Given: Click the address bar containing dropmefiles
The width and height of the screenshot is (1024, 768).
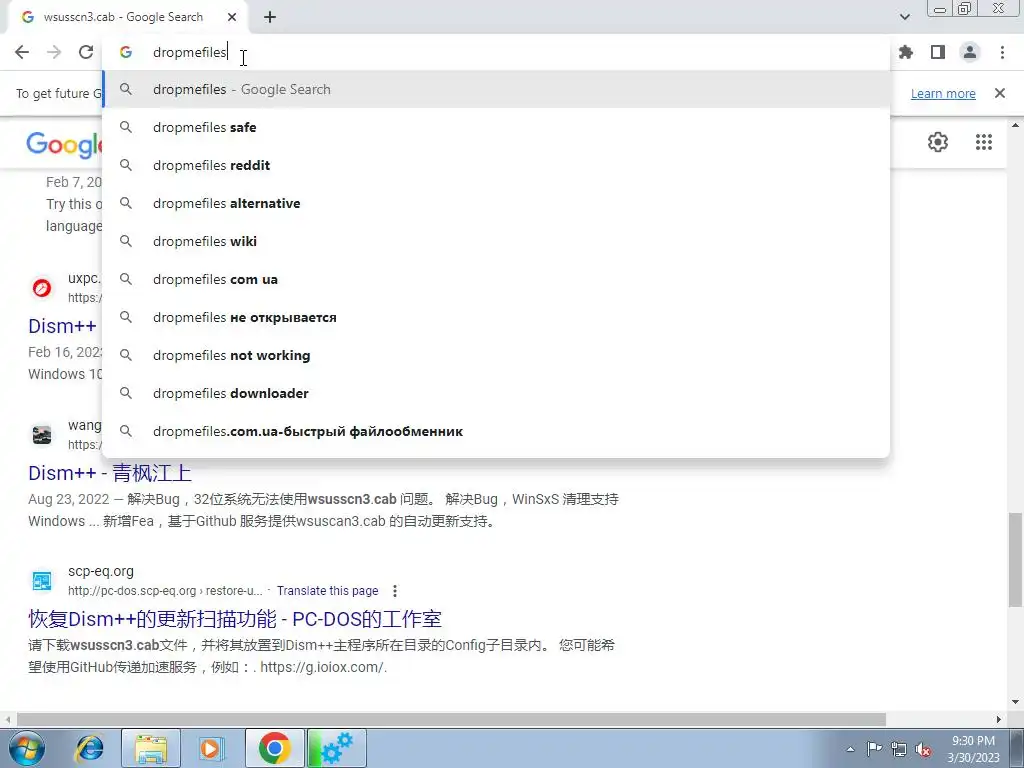Looking at the screenshot, I should (496, 52).
